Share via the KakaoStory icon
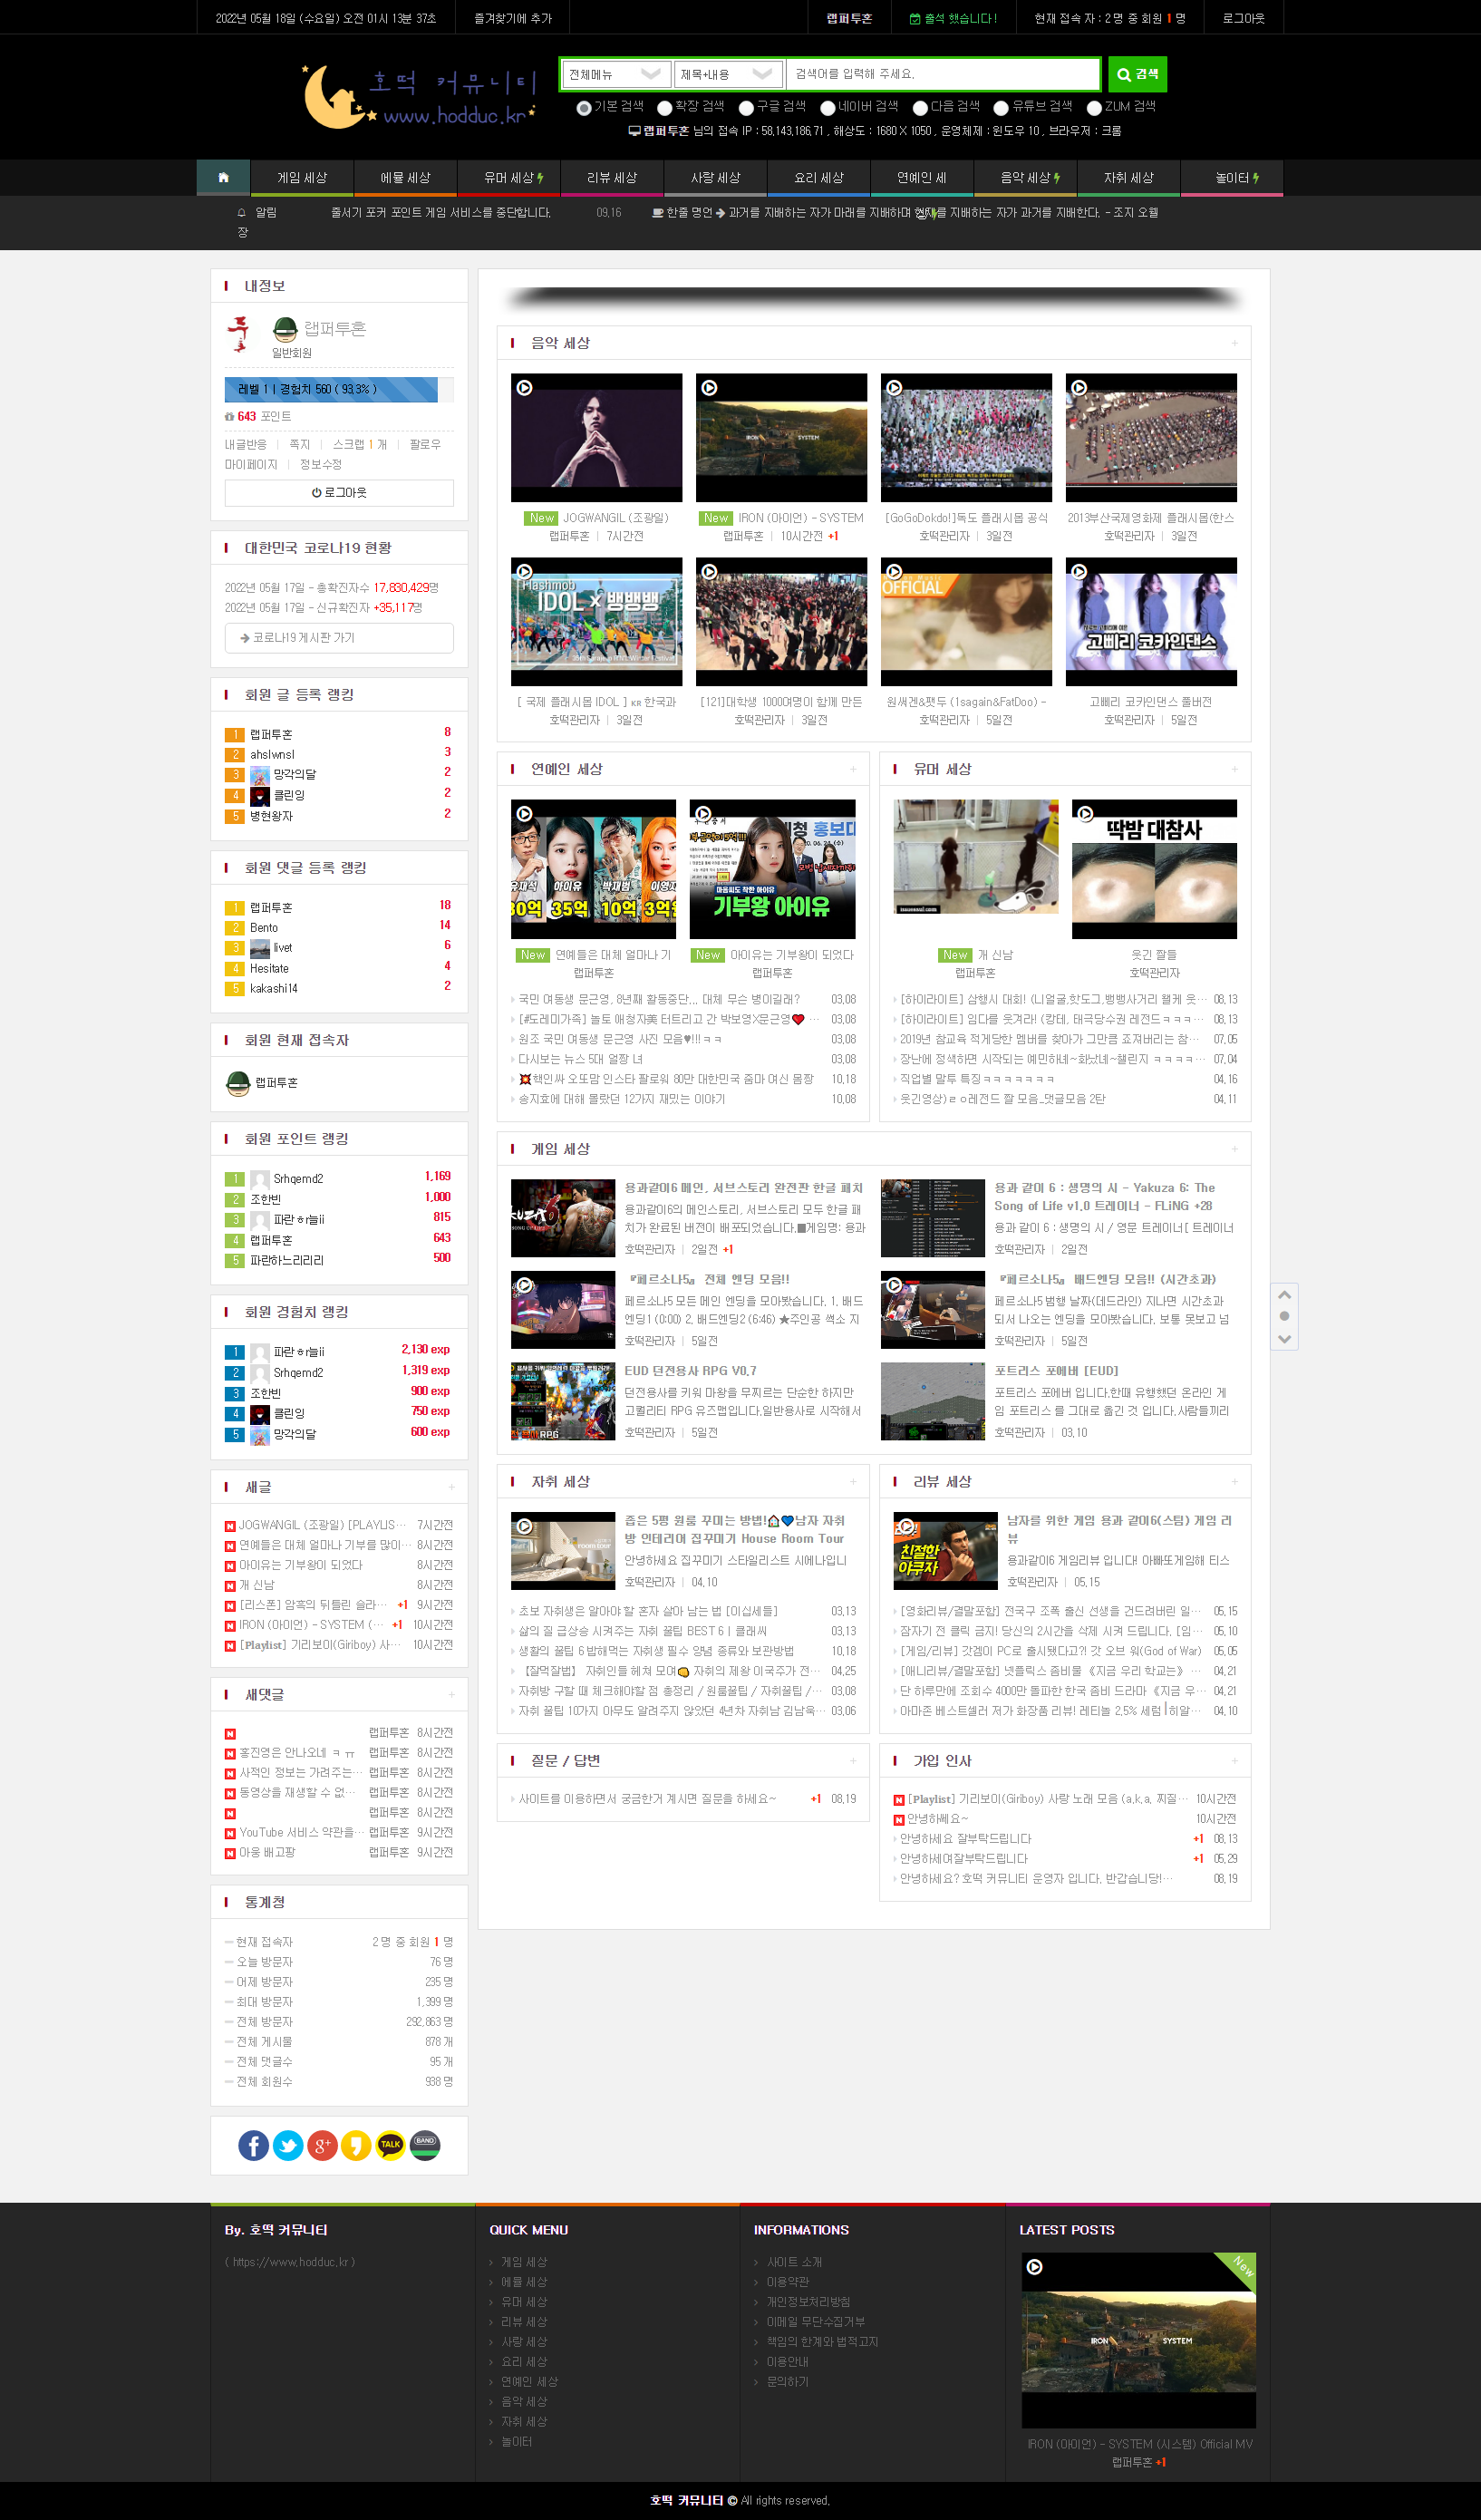 coord(356,2145)
